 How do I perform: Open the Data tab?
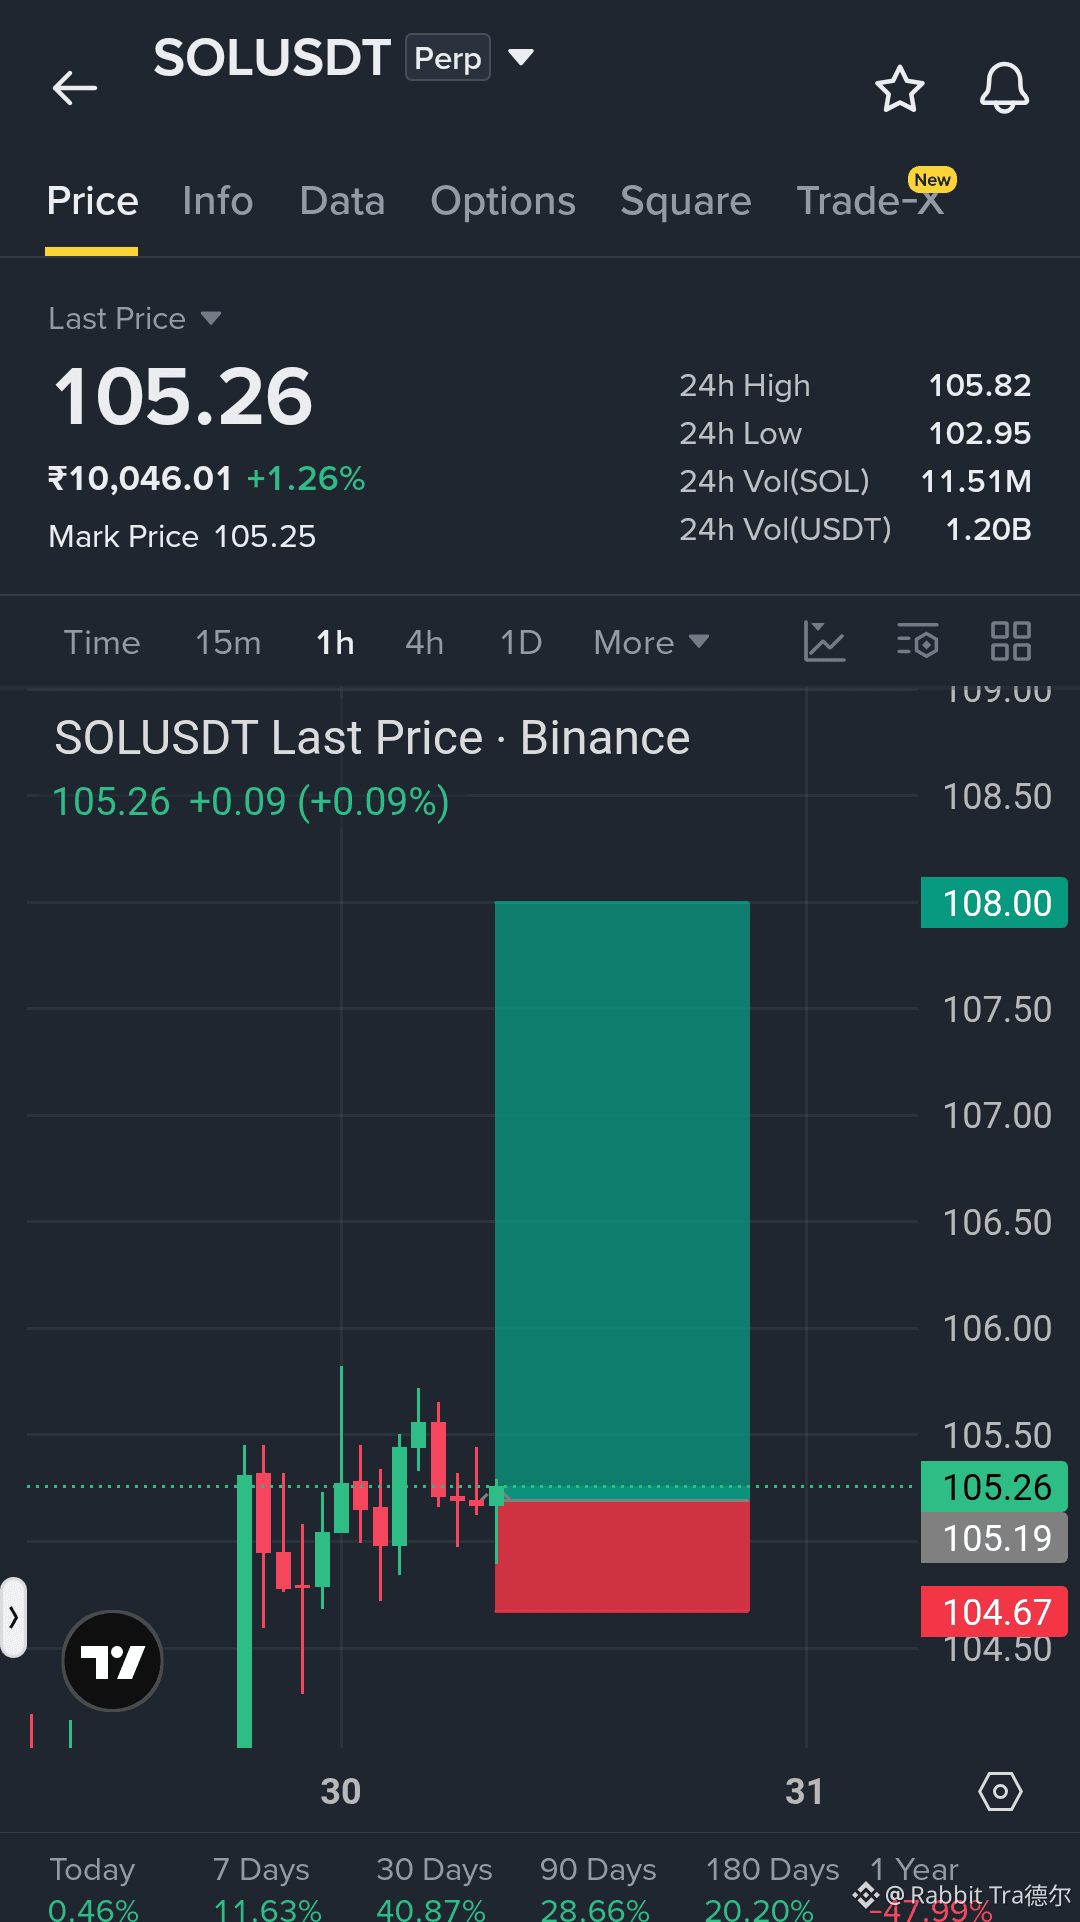pyautogui.click(x=342, y=201)
